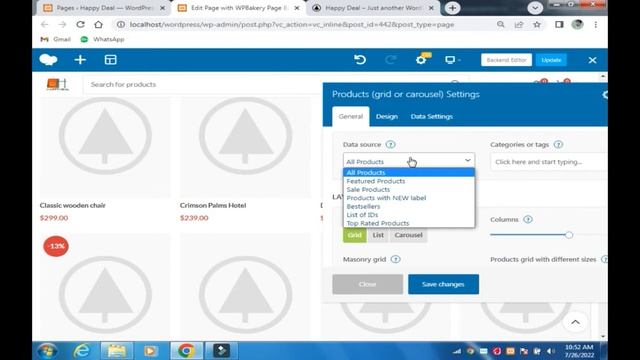640x360 pixels.
Task: Click the scroll-to-top arrow button
Action: pos(576,322)
